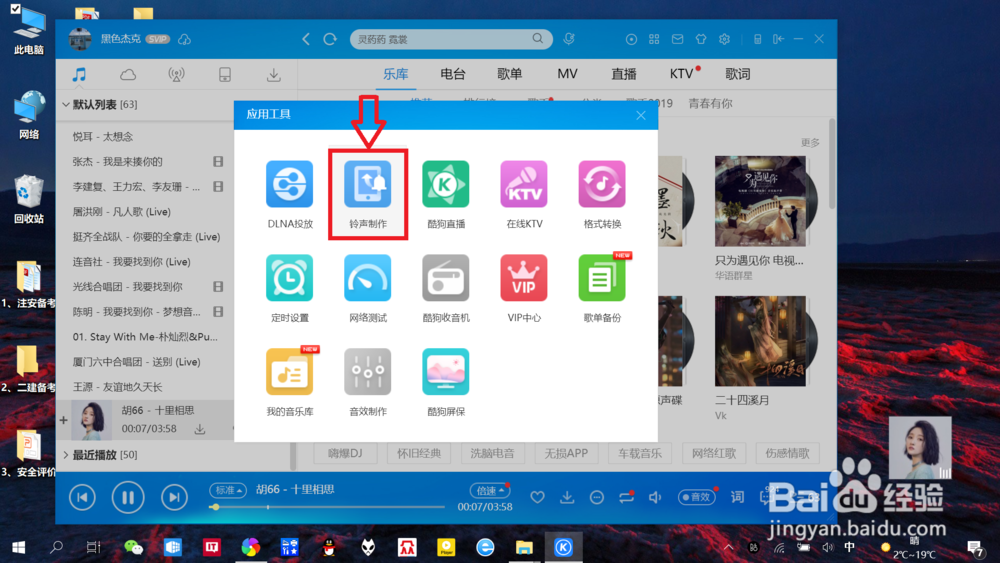Open the Windows Start menu
The height and width of the screenshot is (563, 1000).
(x=18, y=547)
